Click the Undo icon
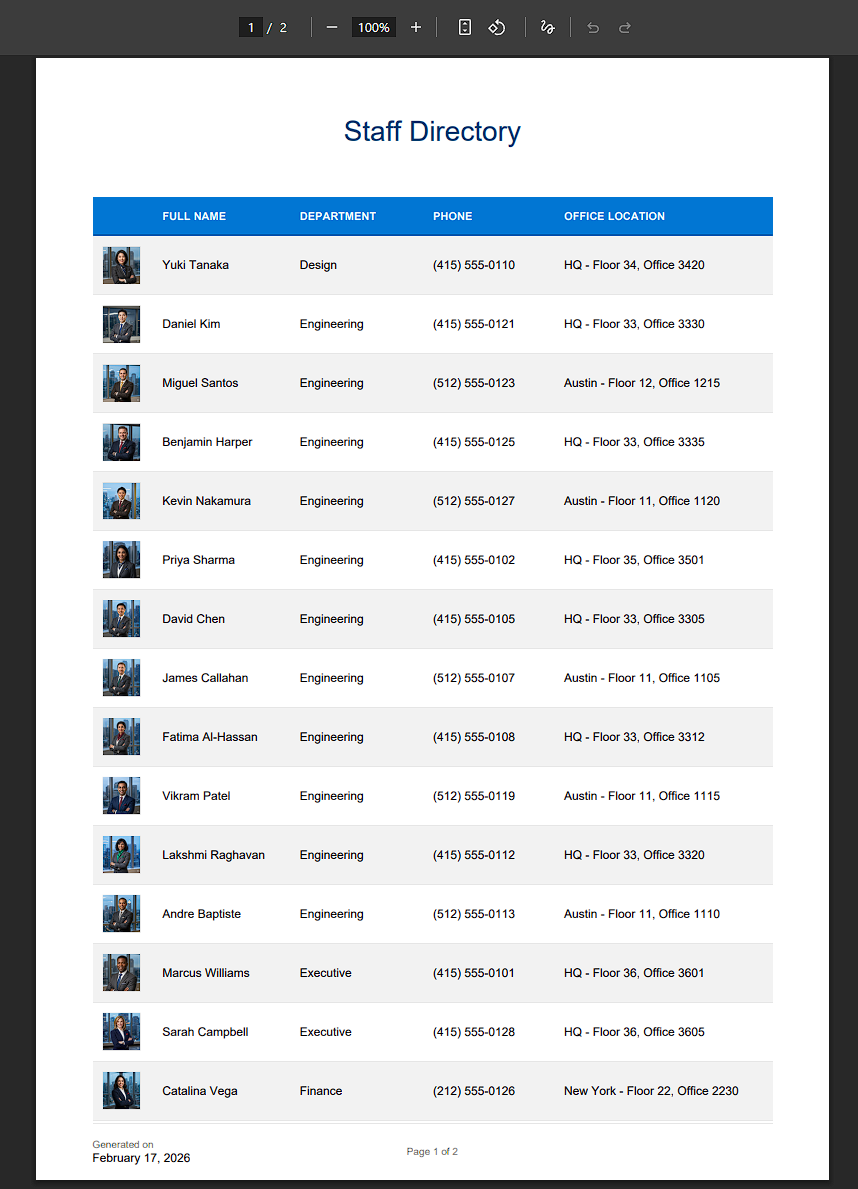 (592, 27)
